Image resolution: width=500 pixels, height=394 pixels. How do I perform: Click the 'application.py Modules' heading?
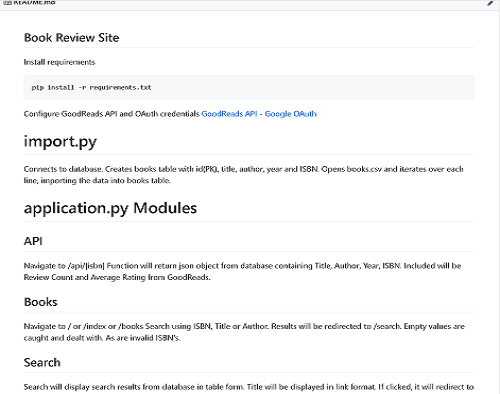pos(110,208)
